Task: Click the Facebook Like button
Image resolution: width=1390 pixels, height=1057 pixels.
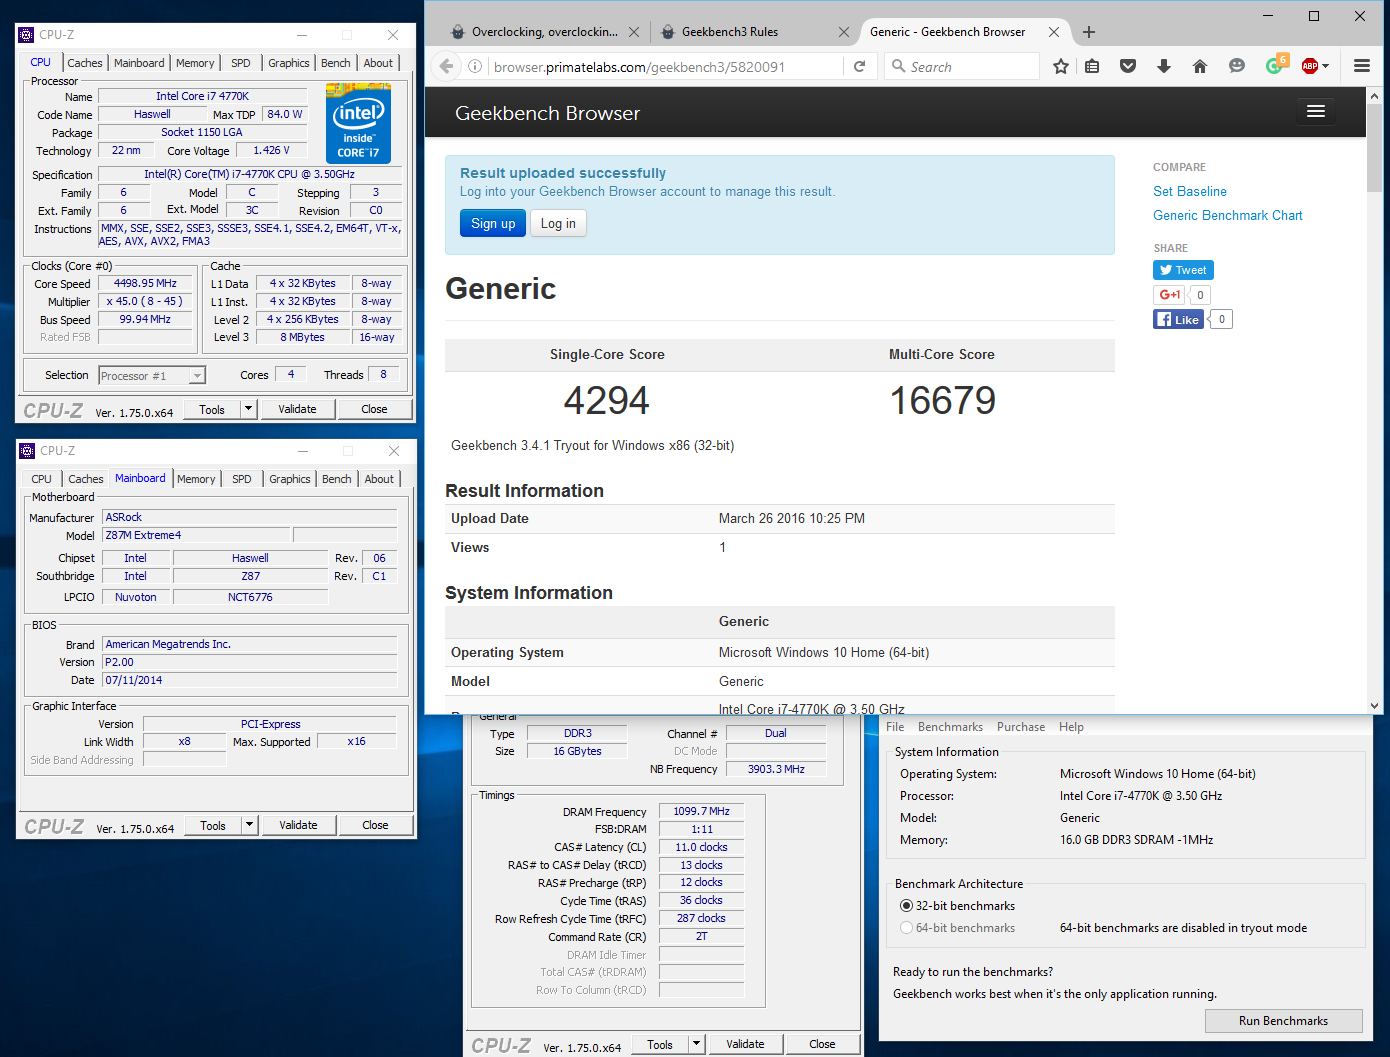Action: pos(1178,319)
